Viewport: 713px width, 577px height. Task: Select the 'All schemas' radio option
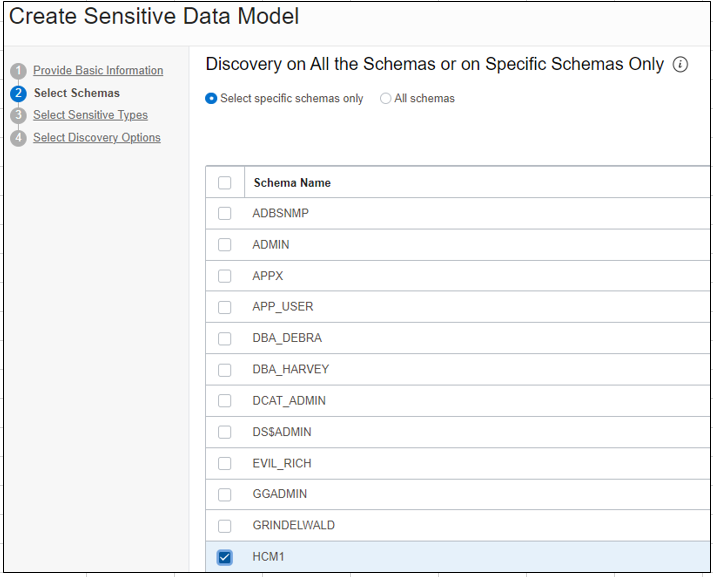(x=386, y=99)
